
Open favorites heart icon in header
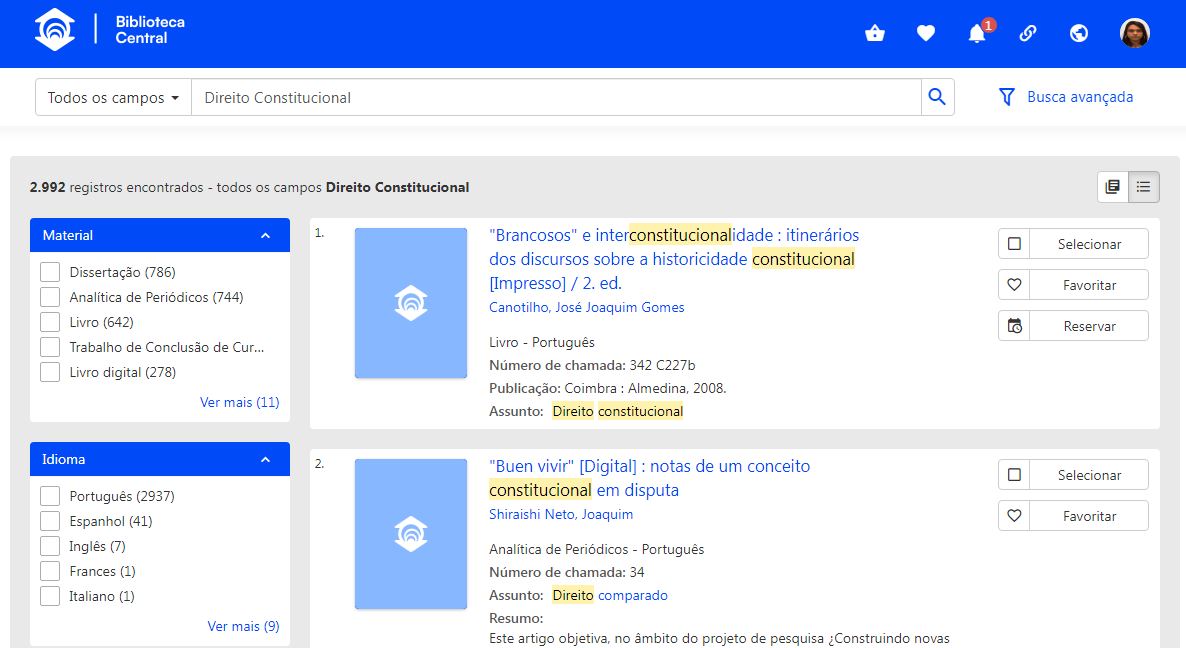926,33
